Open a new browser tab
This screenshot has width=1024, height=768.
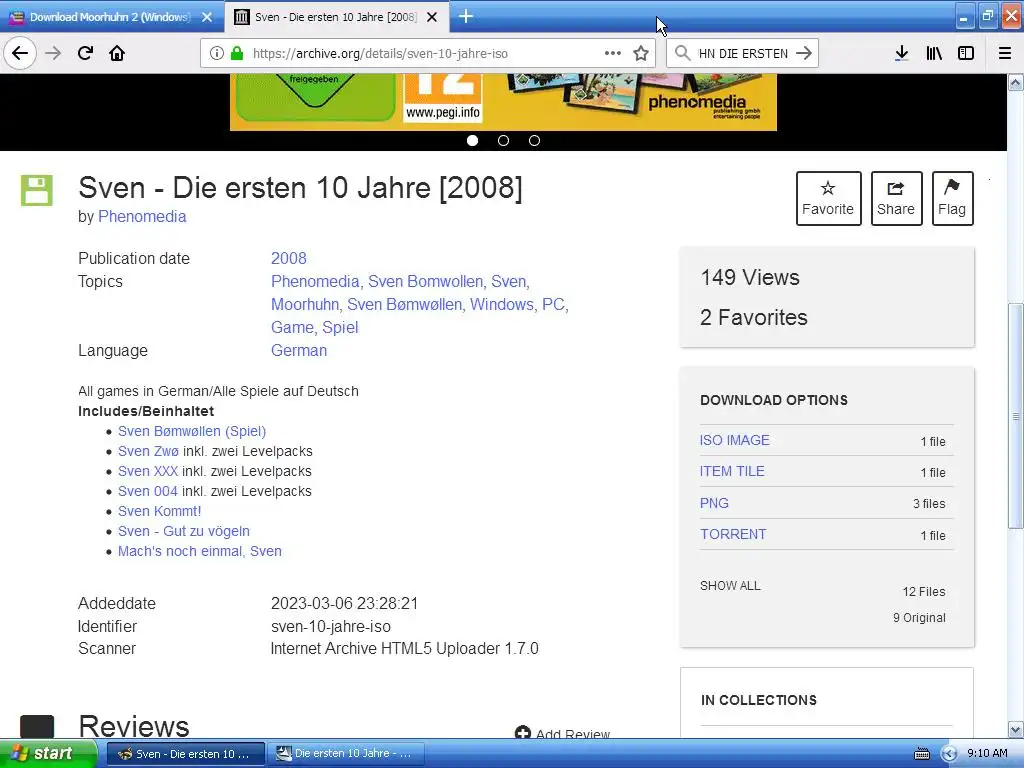pyautogui.click(x=466, y=16)
